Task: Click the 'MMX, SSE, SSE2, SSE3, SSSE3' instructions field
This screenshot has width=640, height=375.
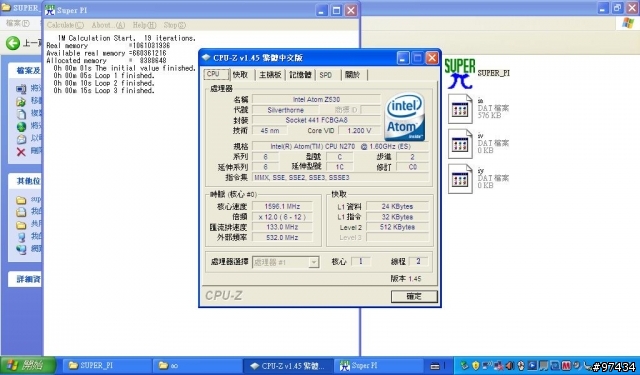Action: coord(340,178)
